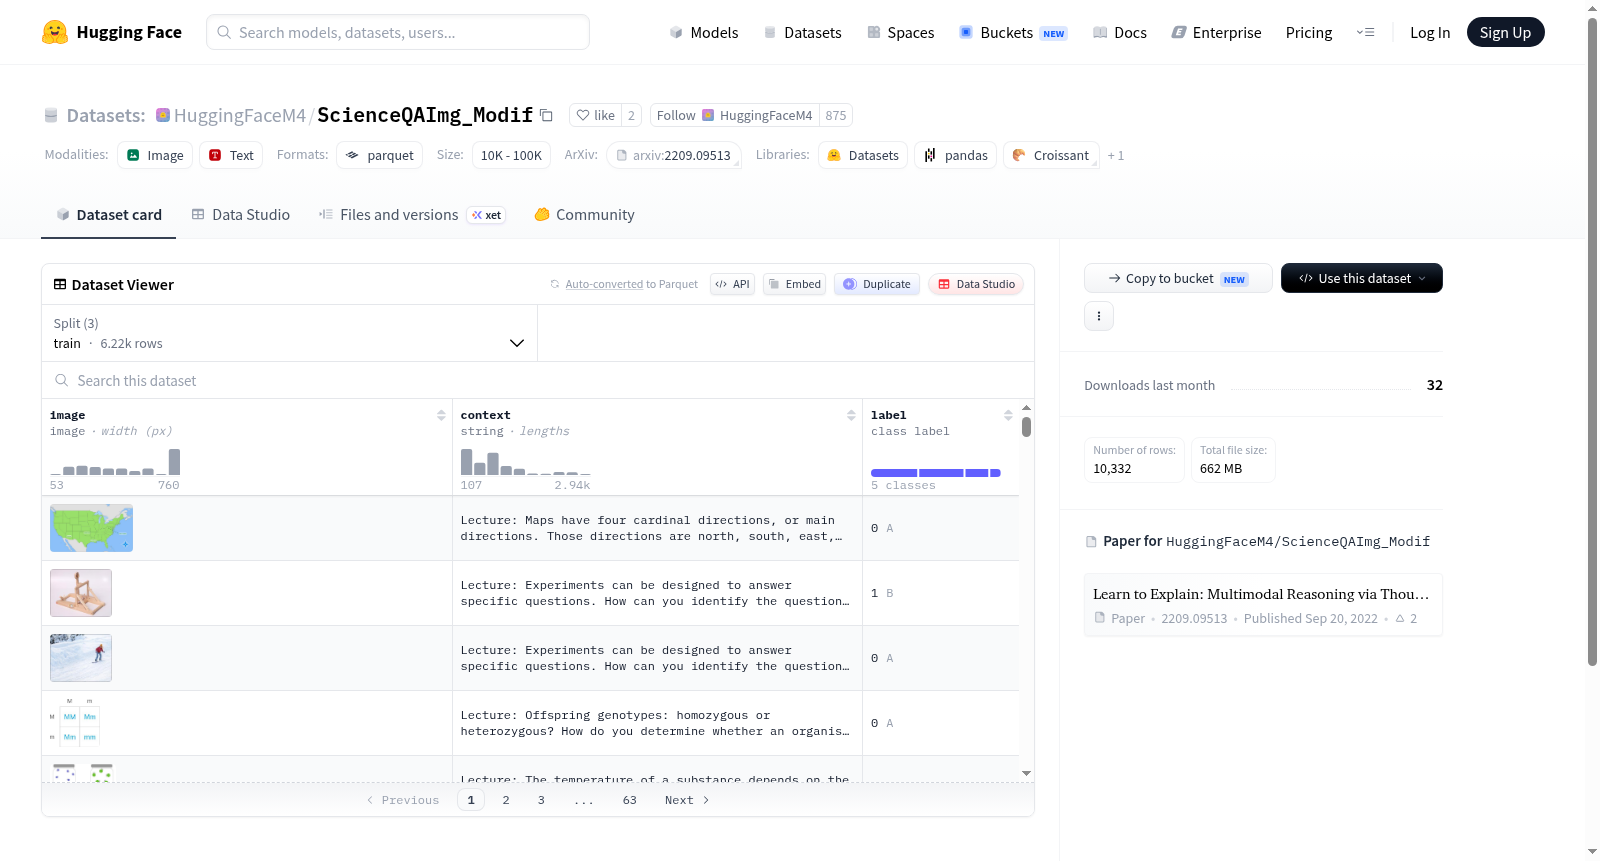Image resolution: width=1600 pixels, height=861 pixels.
Task: Click the Search this dataset field
Action: 538,380
